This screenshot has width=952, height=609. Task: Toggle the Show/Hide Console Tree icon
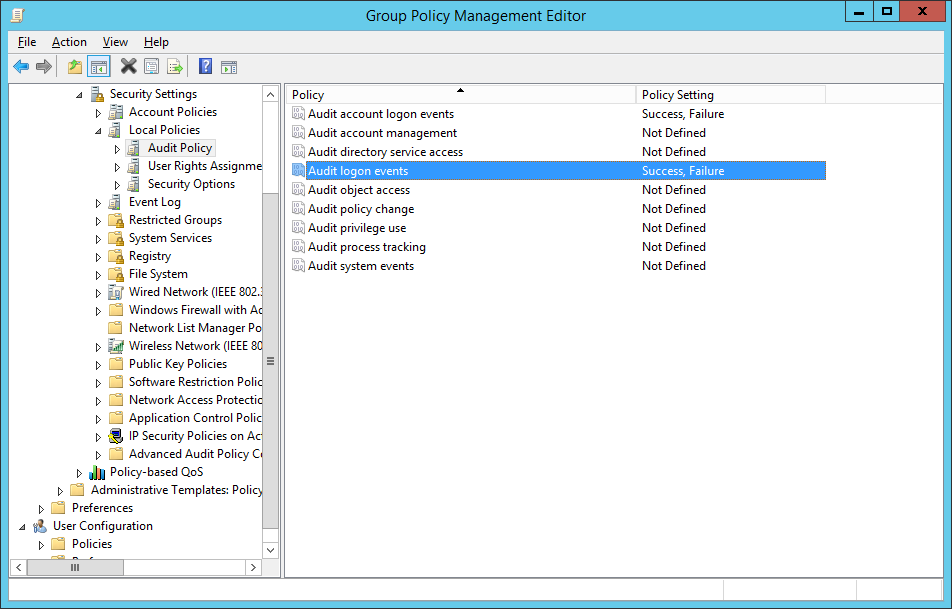click(98, 66)
